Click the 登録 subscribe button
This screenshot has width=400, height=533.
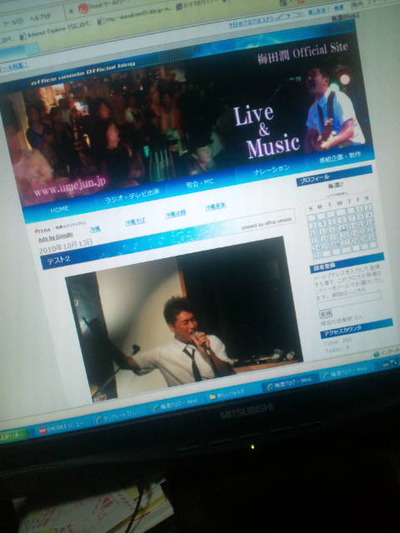(x=326, y=313)
